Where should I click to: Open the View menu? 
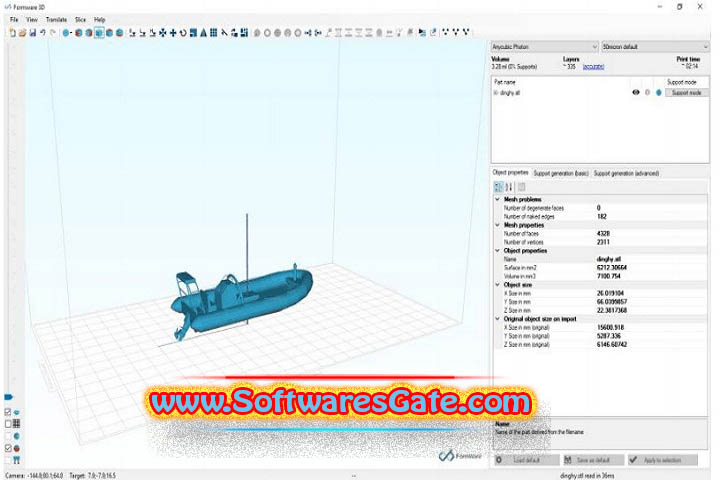pyautogui.click(x=32, y=20)
